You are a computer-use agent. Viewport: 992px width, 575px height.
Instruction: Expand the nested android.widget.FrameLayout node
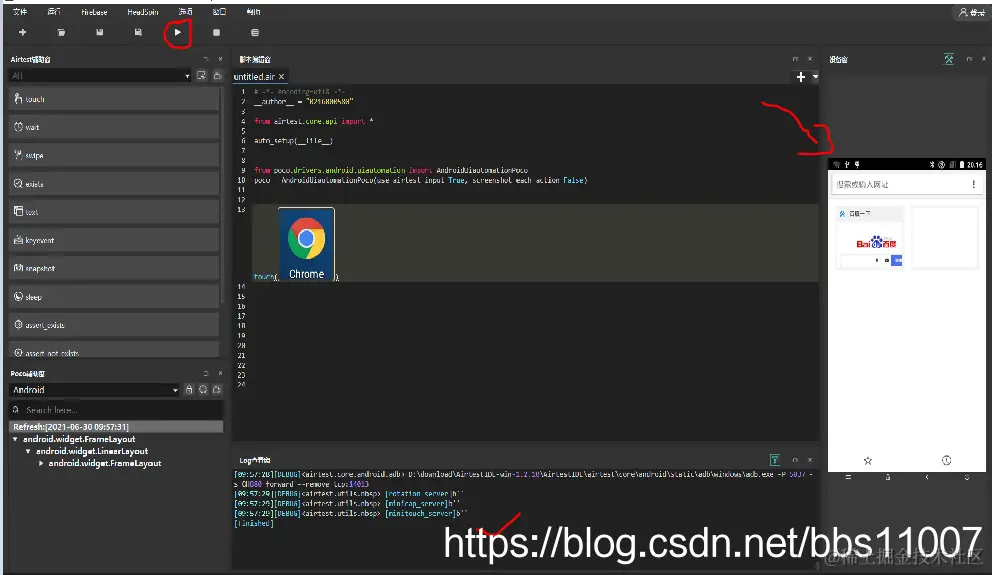coord(41,463)
